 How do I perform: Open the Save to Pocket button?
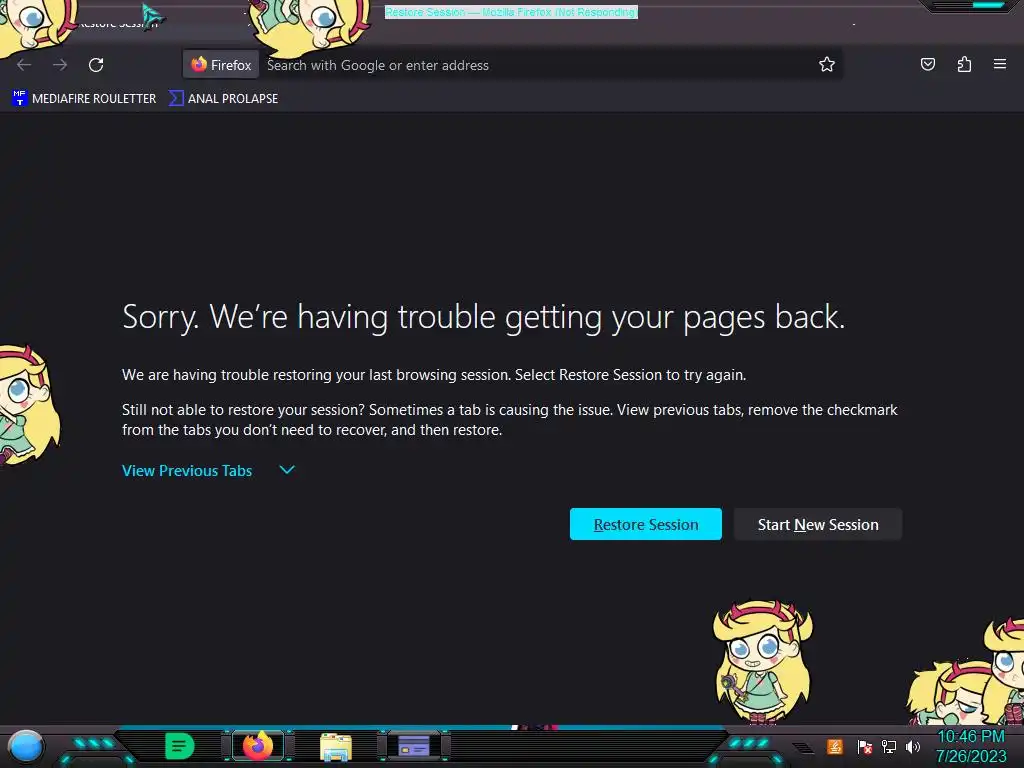click(927, 64)
